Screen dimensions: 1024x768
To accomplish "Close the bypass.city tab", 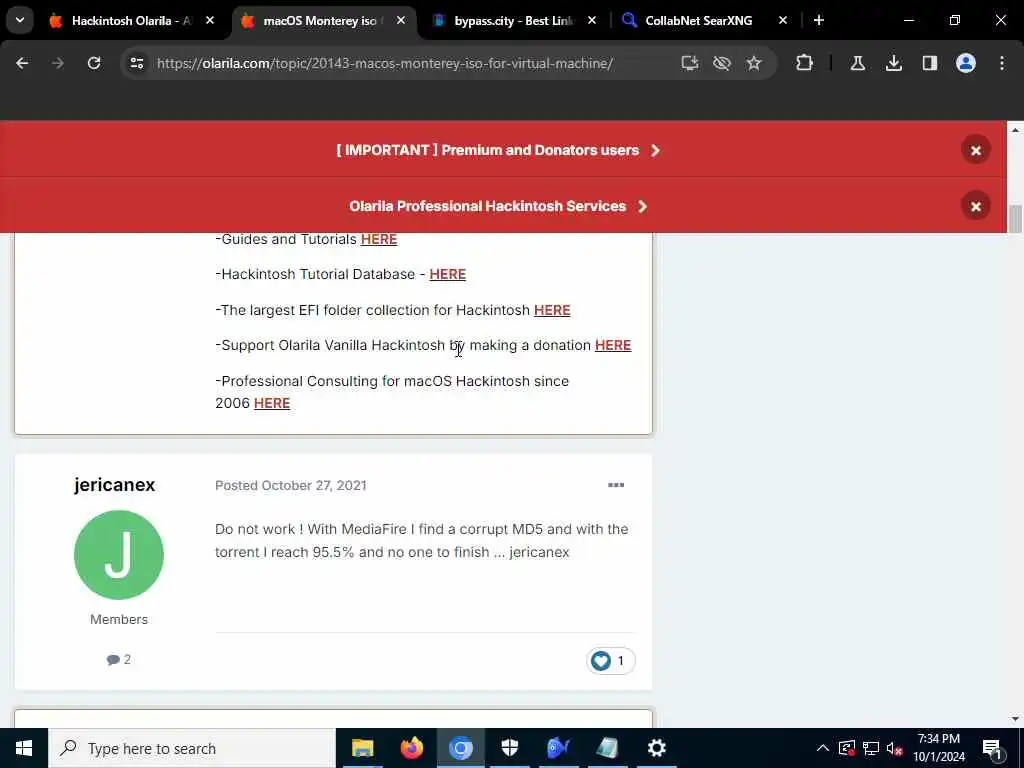I will coord(592,20).
